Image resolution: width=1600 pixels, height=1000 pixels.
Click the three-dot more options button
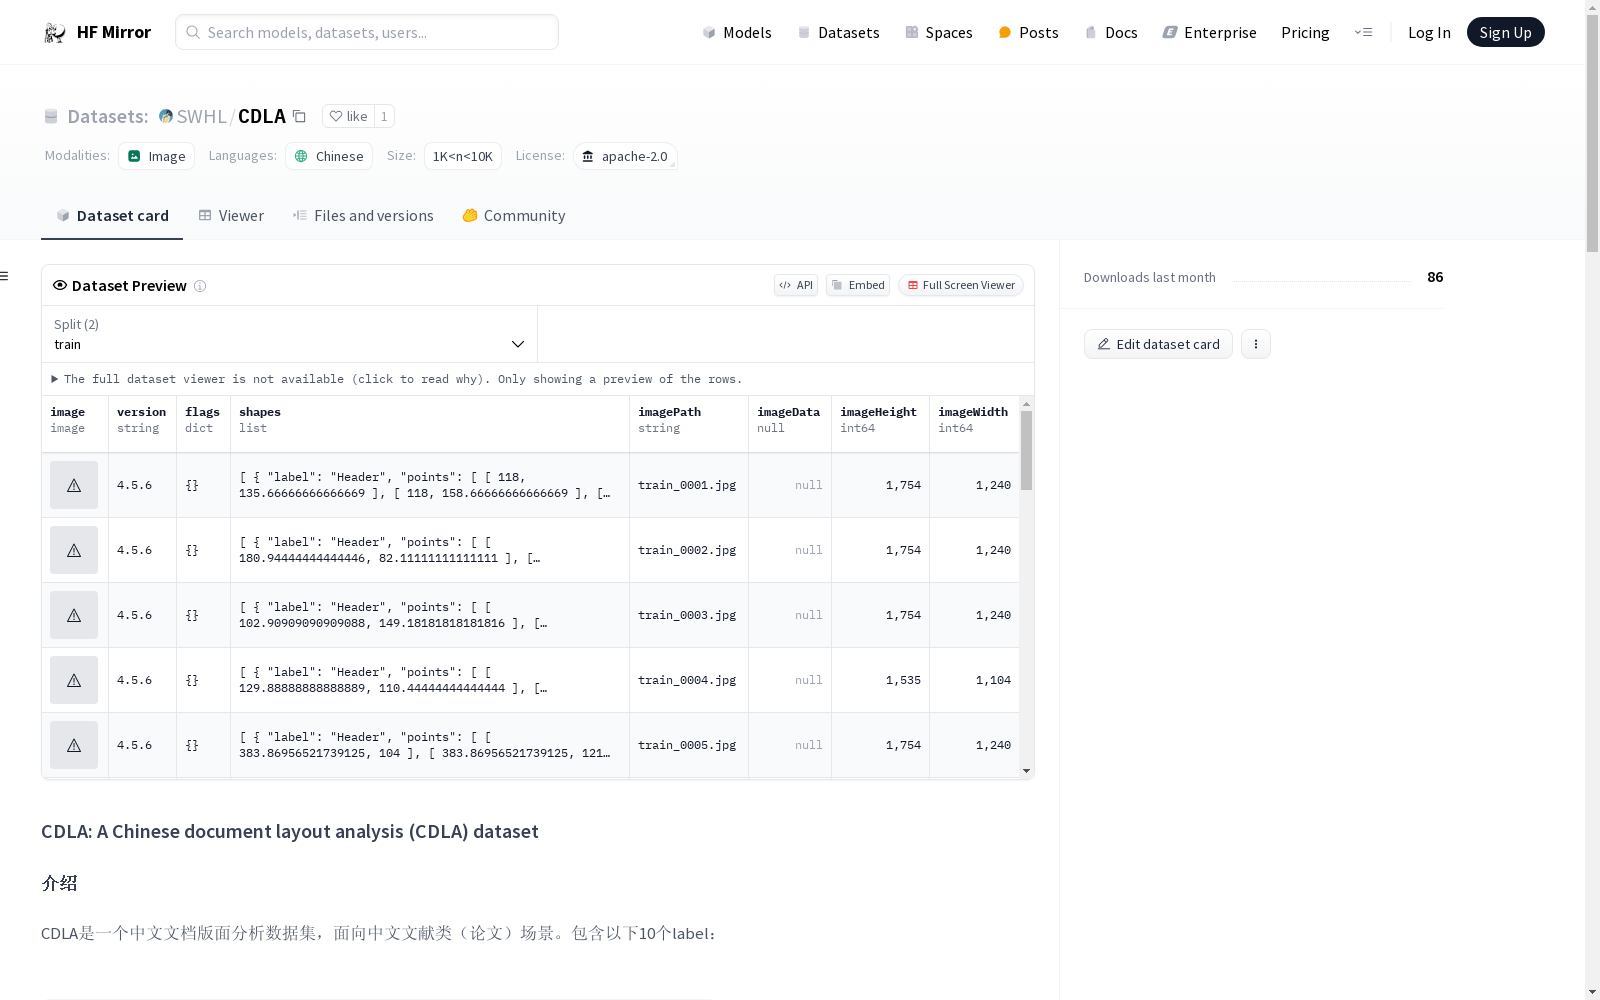(x=1256, y=344)
